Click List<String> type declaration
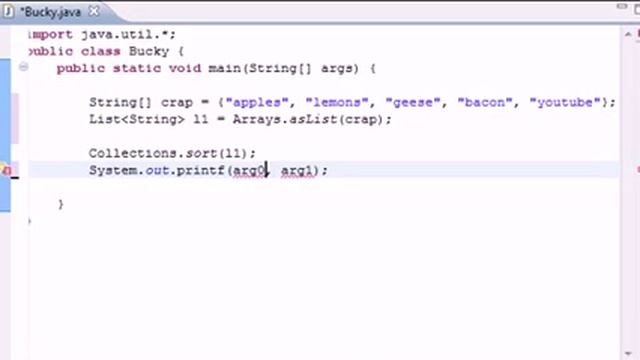The width and height of the screenshot is (640, 360). pyautogui.click(x=137, y=120)
